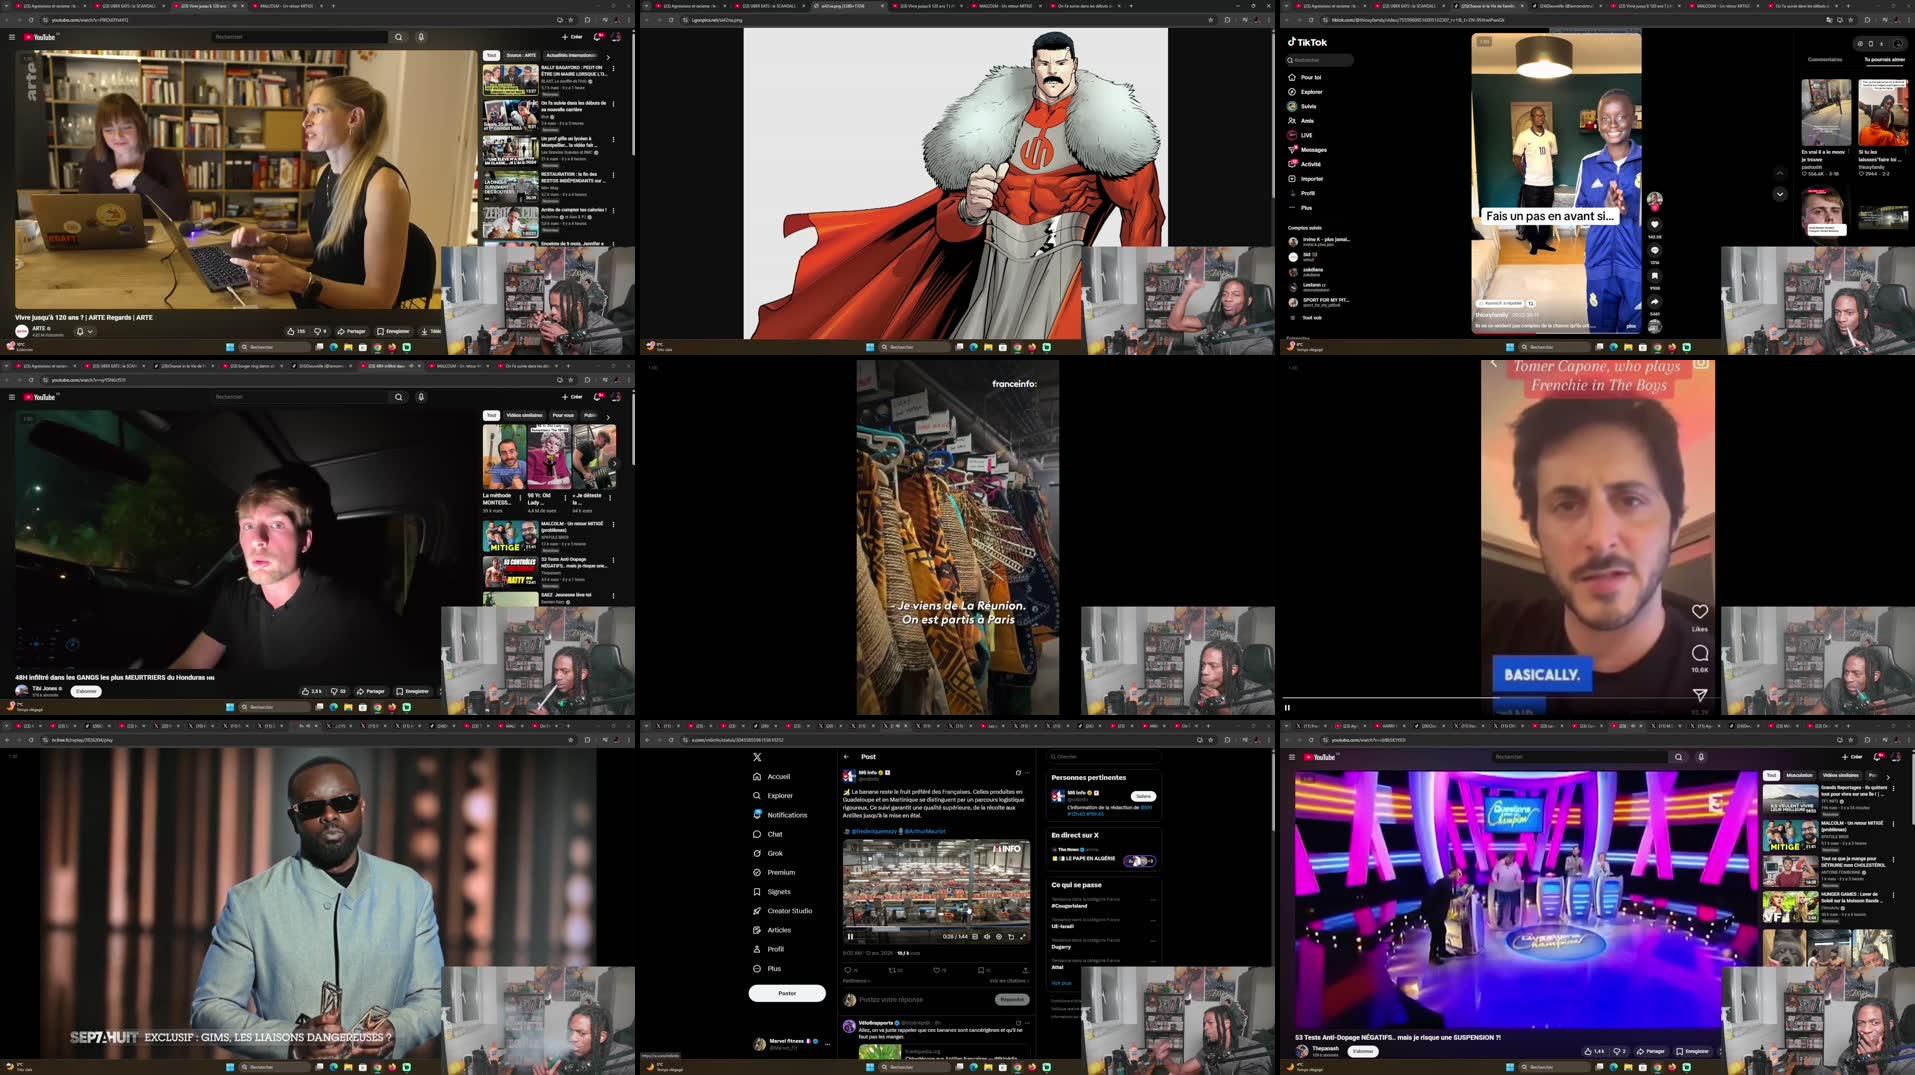Click the Poster button on X
Viewport: 1915px width, 1075px height.
(x=787, y=993)
